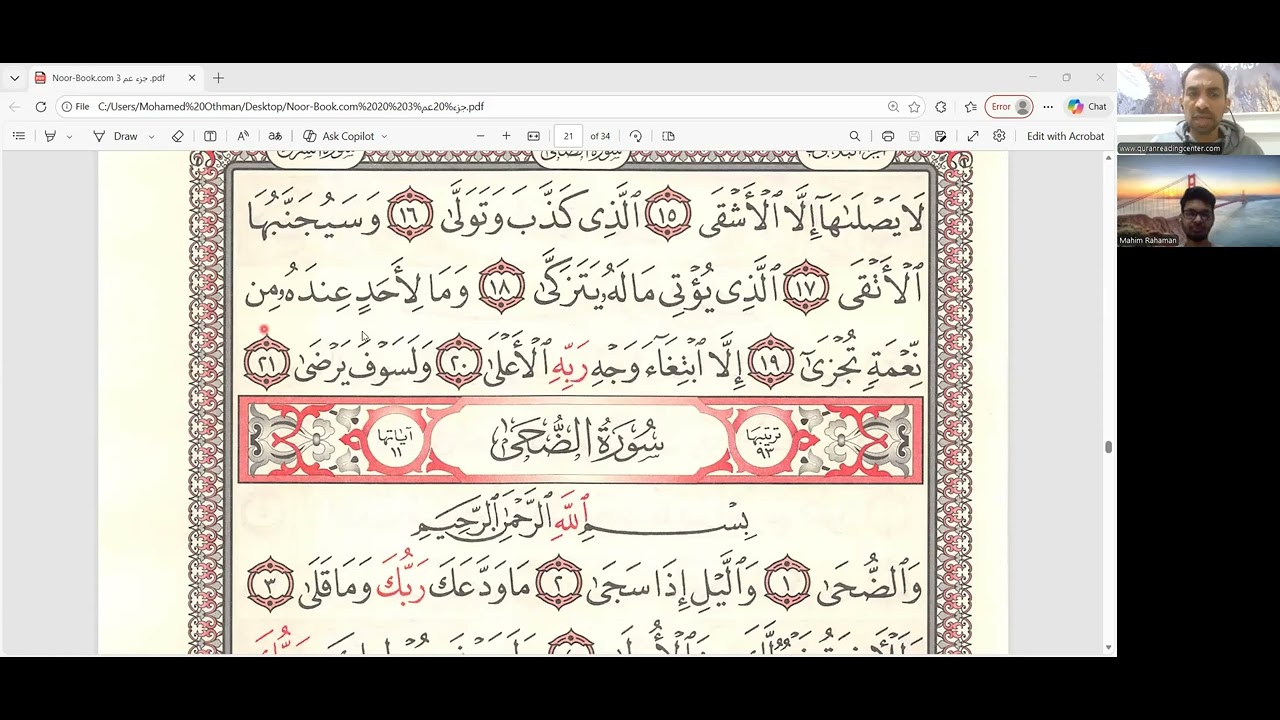Open the tab search dropdown
This screenshot has width=1280, height=720.
tap(14, 77)
